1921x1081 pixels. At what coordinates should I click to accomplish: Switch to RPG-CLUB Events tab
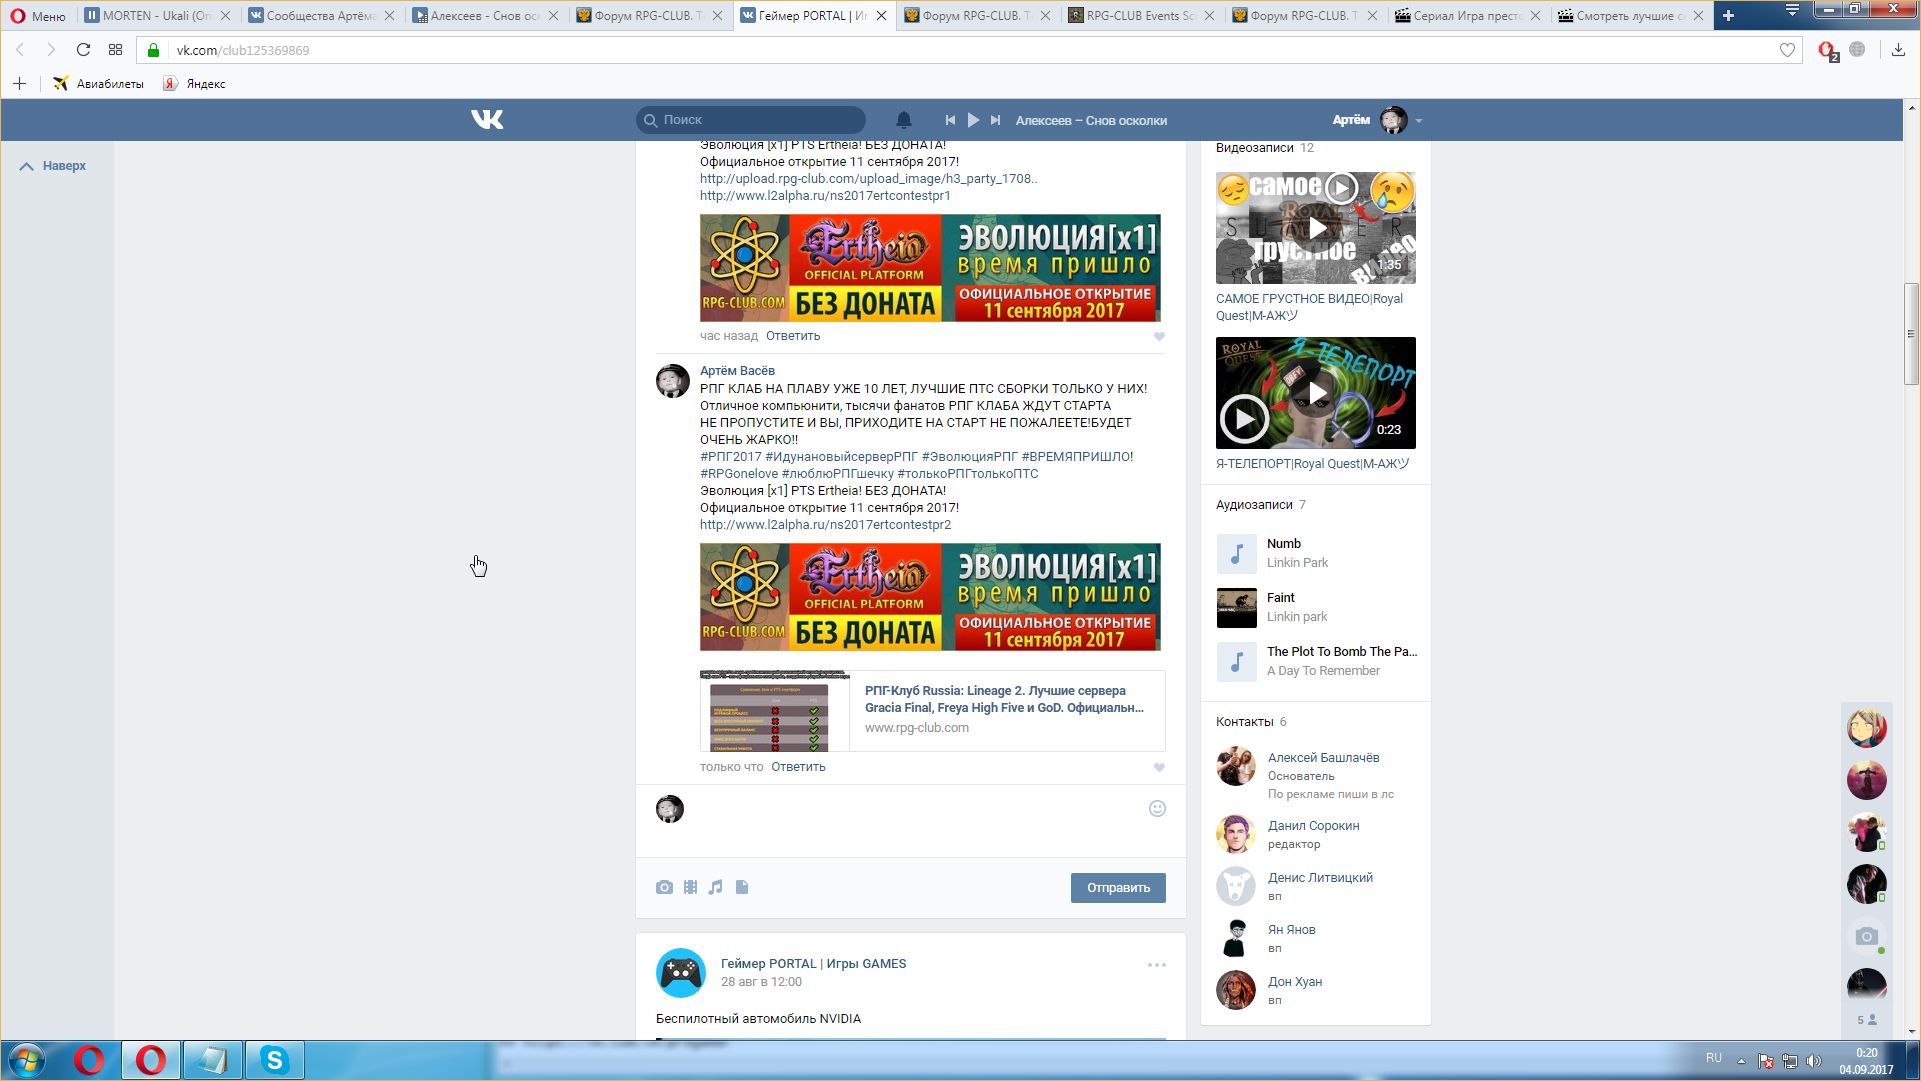click(1140, 16)
